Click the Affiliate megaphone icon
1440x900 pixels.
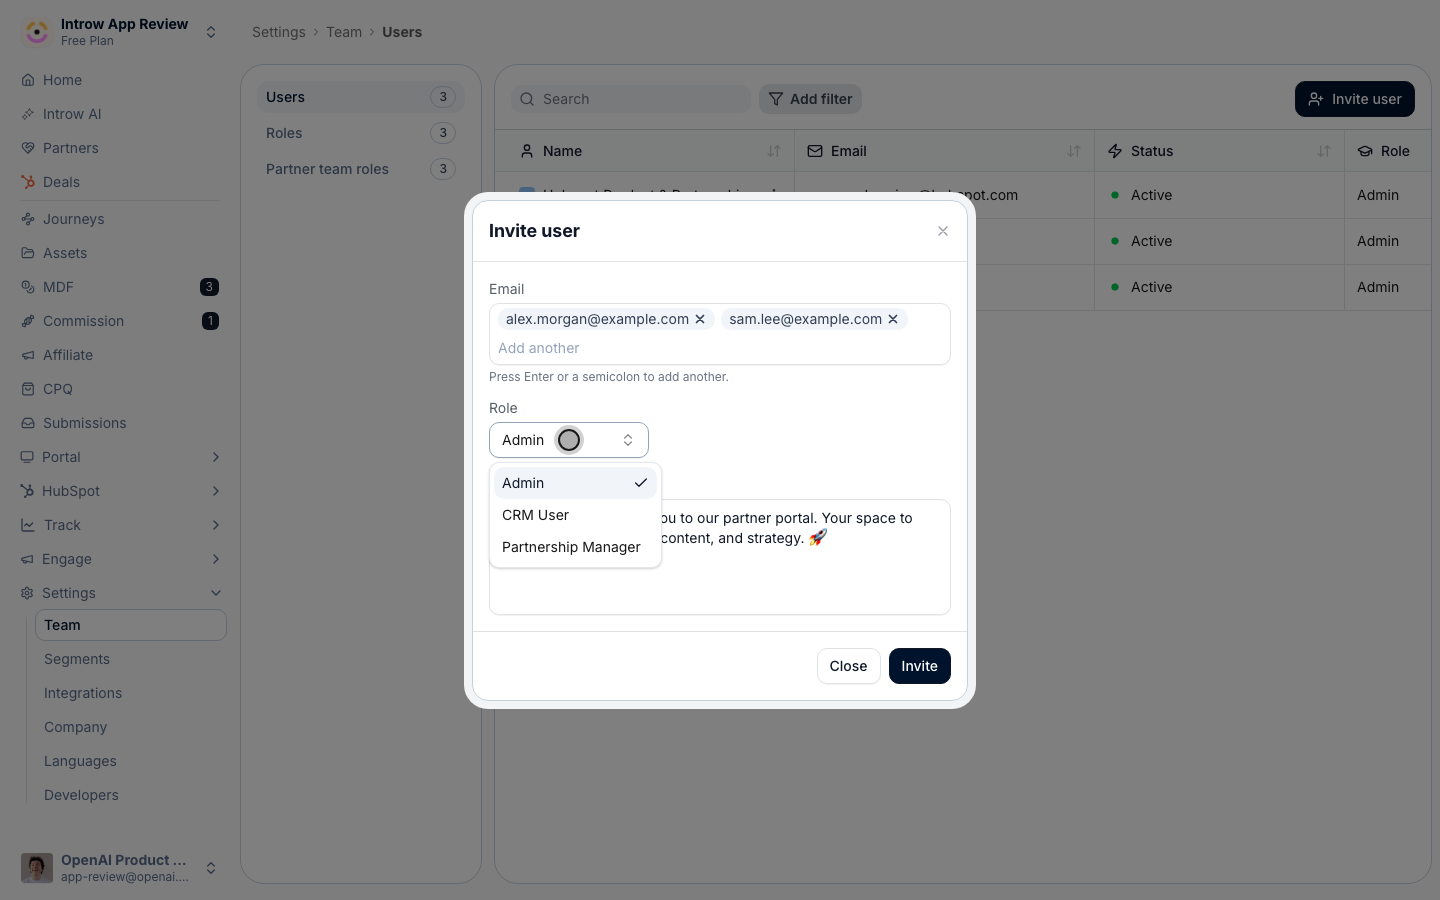(28, 355)
